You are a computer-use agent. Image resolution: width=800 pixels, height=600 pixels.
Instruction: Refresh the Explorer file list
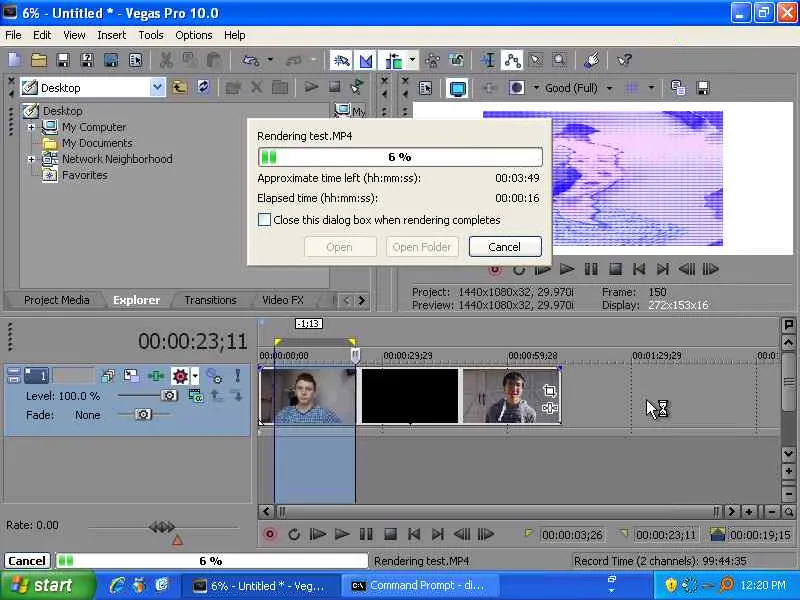coord(203,87)
